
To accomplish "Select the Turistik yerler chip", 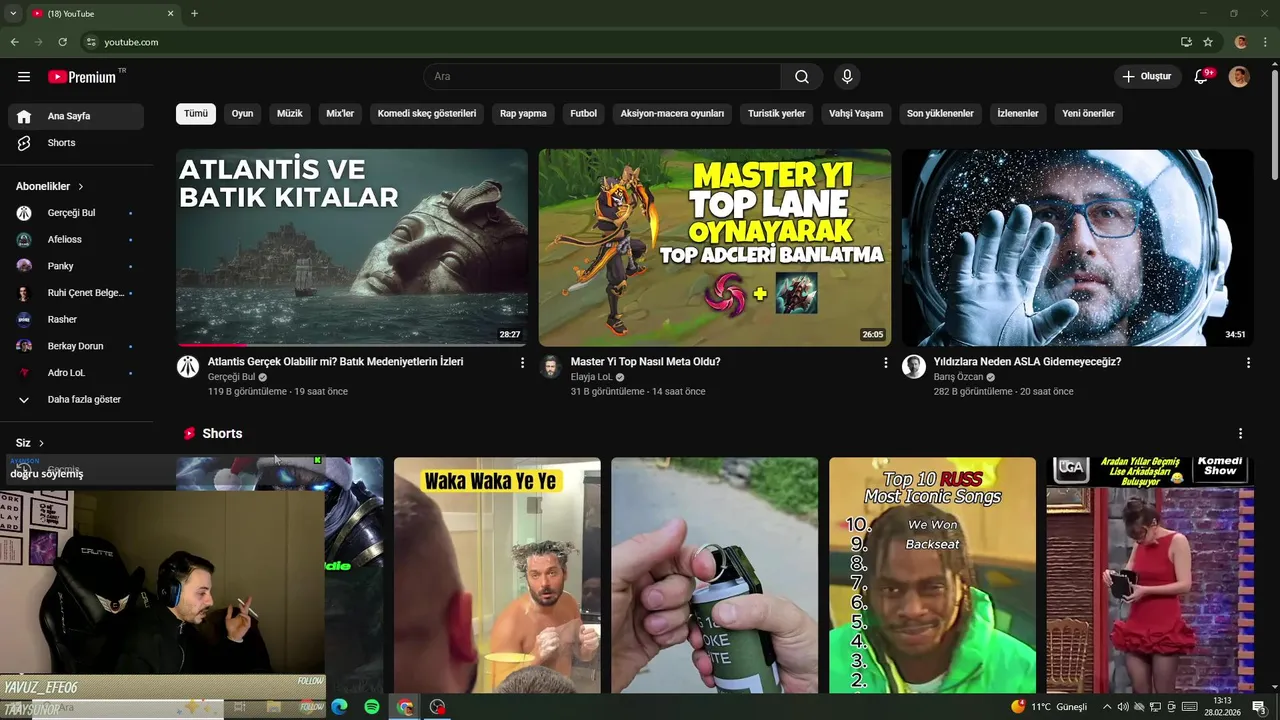I will pos(777,114).
